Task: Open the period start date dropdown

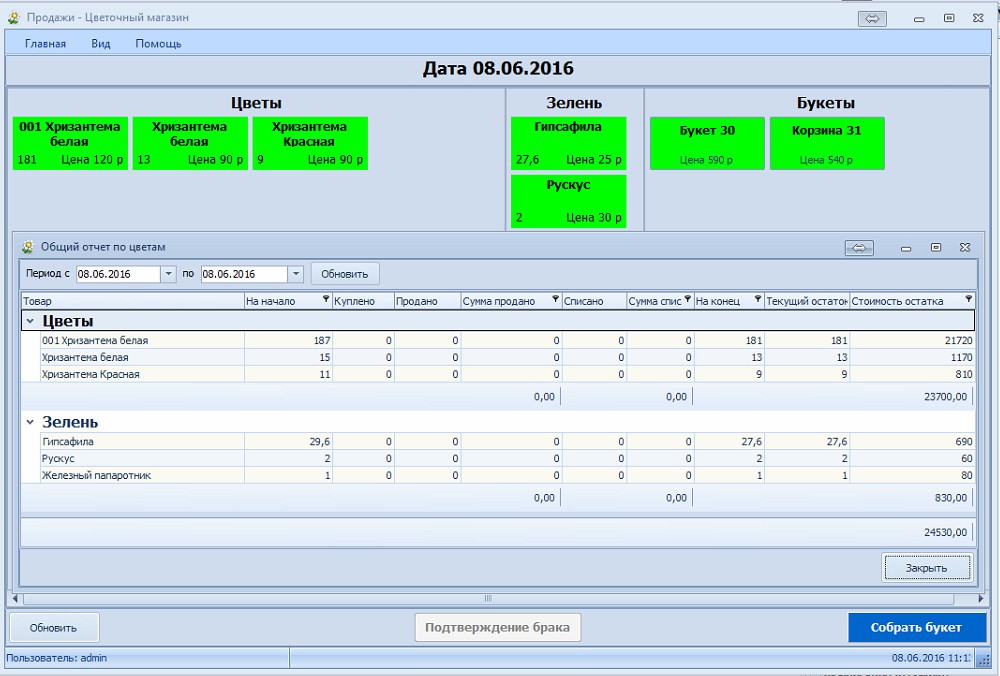Action: click(x=168, y=274)
